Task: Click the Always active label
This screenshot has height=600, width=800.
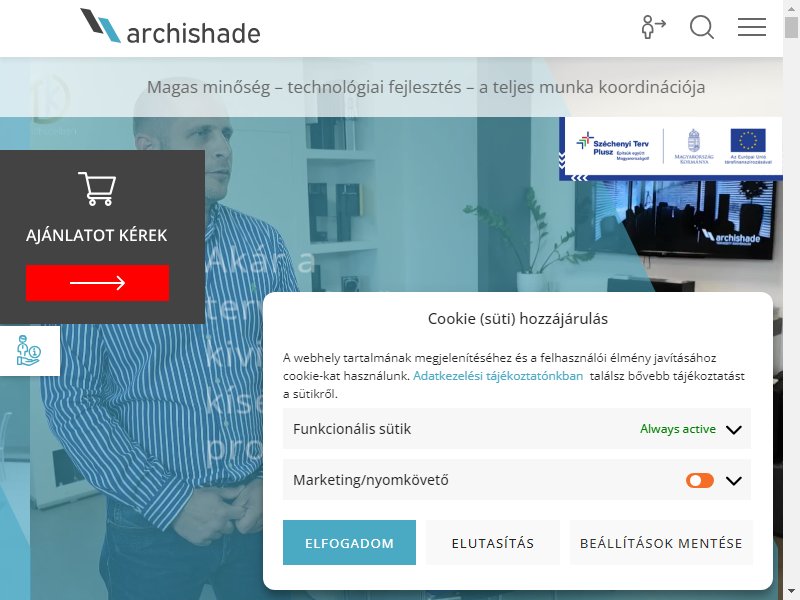Action: coord(678,429)
